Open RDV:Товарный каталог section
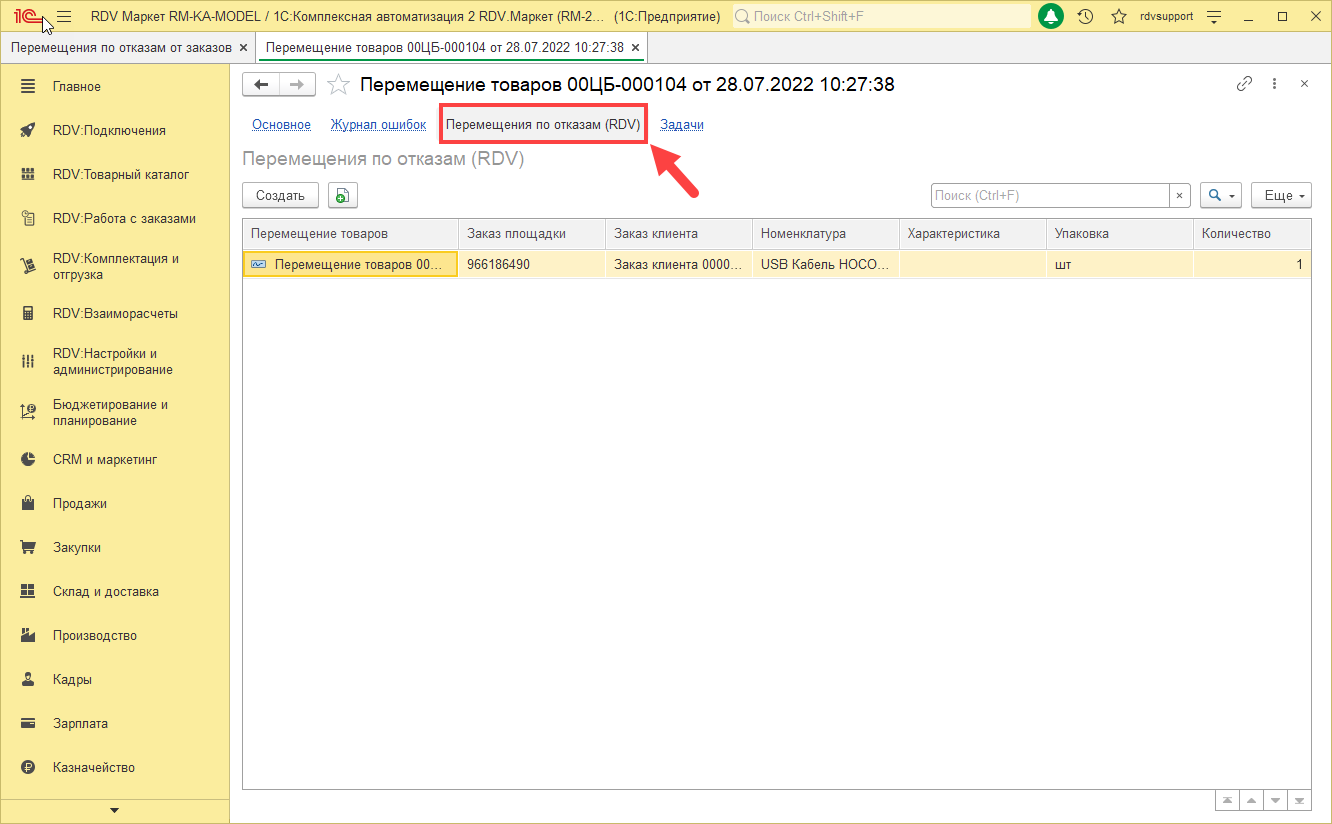This screenshot has width=1332, height=824. pos(120,174)
